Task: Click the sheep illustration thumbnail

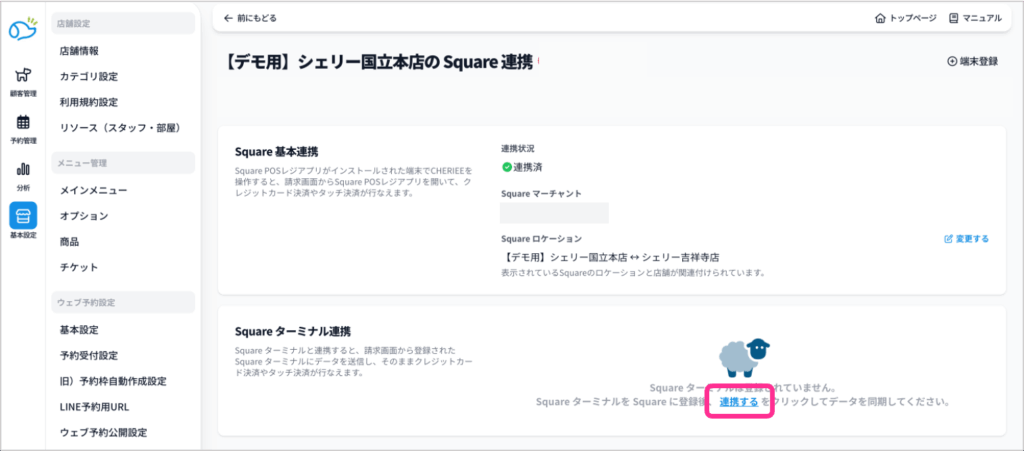Action: (x=745, y=355)
